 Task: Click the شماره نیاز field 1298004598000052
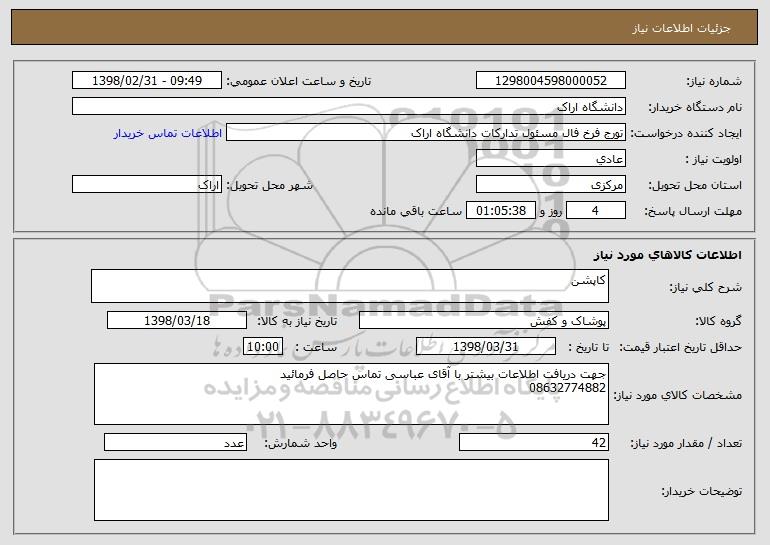[550, 80]
